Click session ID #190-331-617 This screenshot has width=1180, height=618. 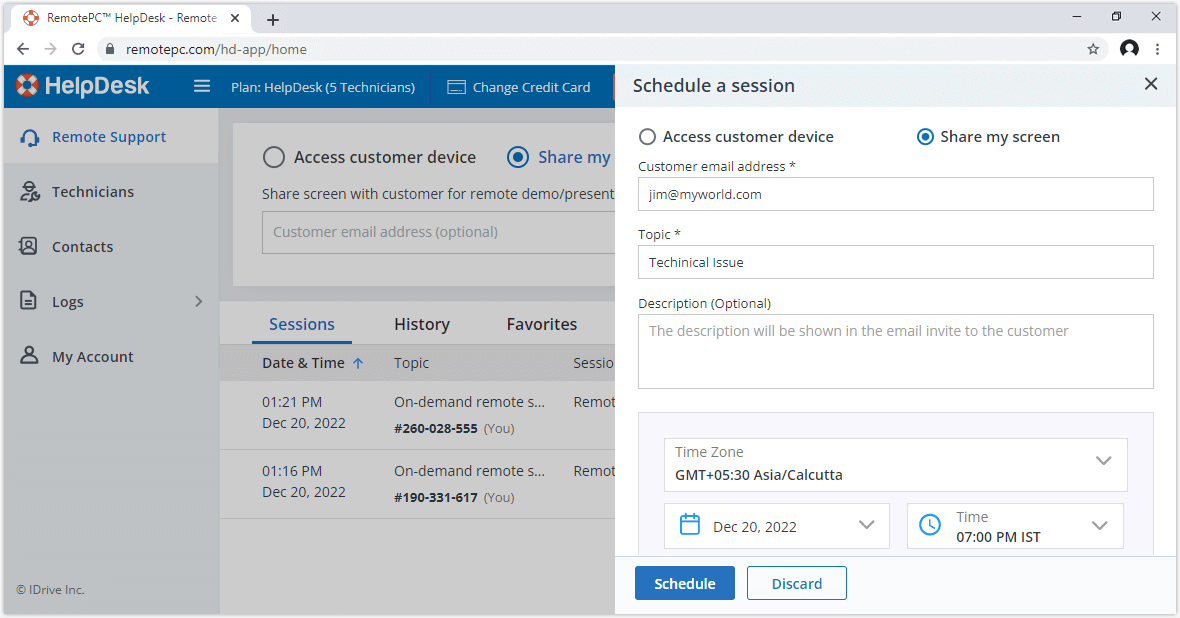point(436,498)
